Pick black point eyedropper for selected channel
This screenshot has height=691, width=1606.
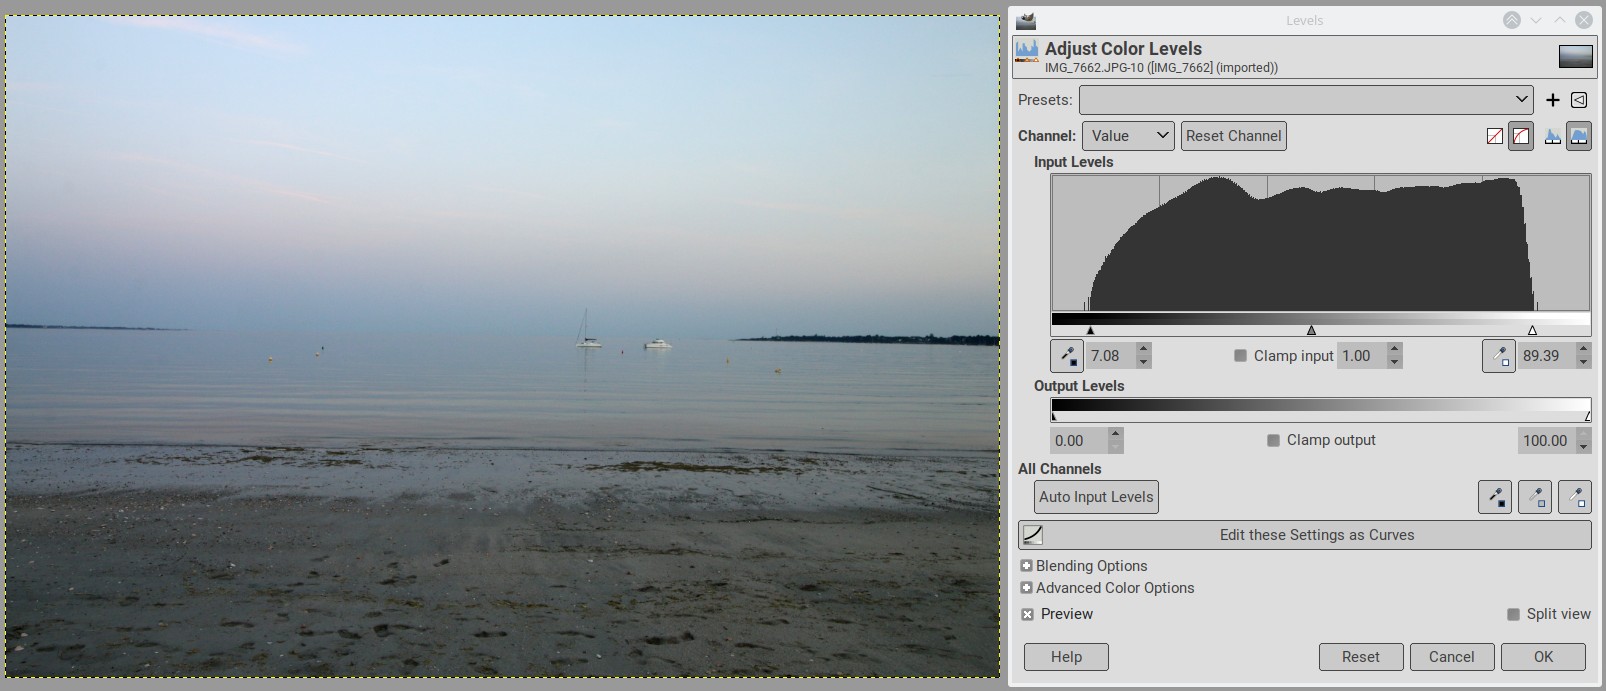(x=1068, y=356)
